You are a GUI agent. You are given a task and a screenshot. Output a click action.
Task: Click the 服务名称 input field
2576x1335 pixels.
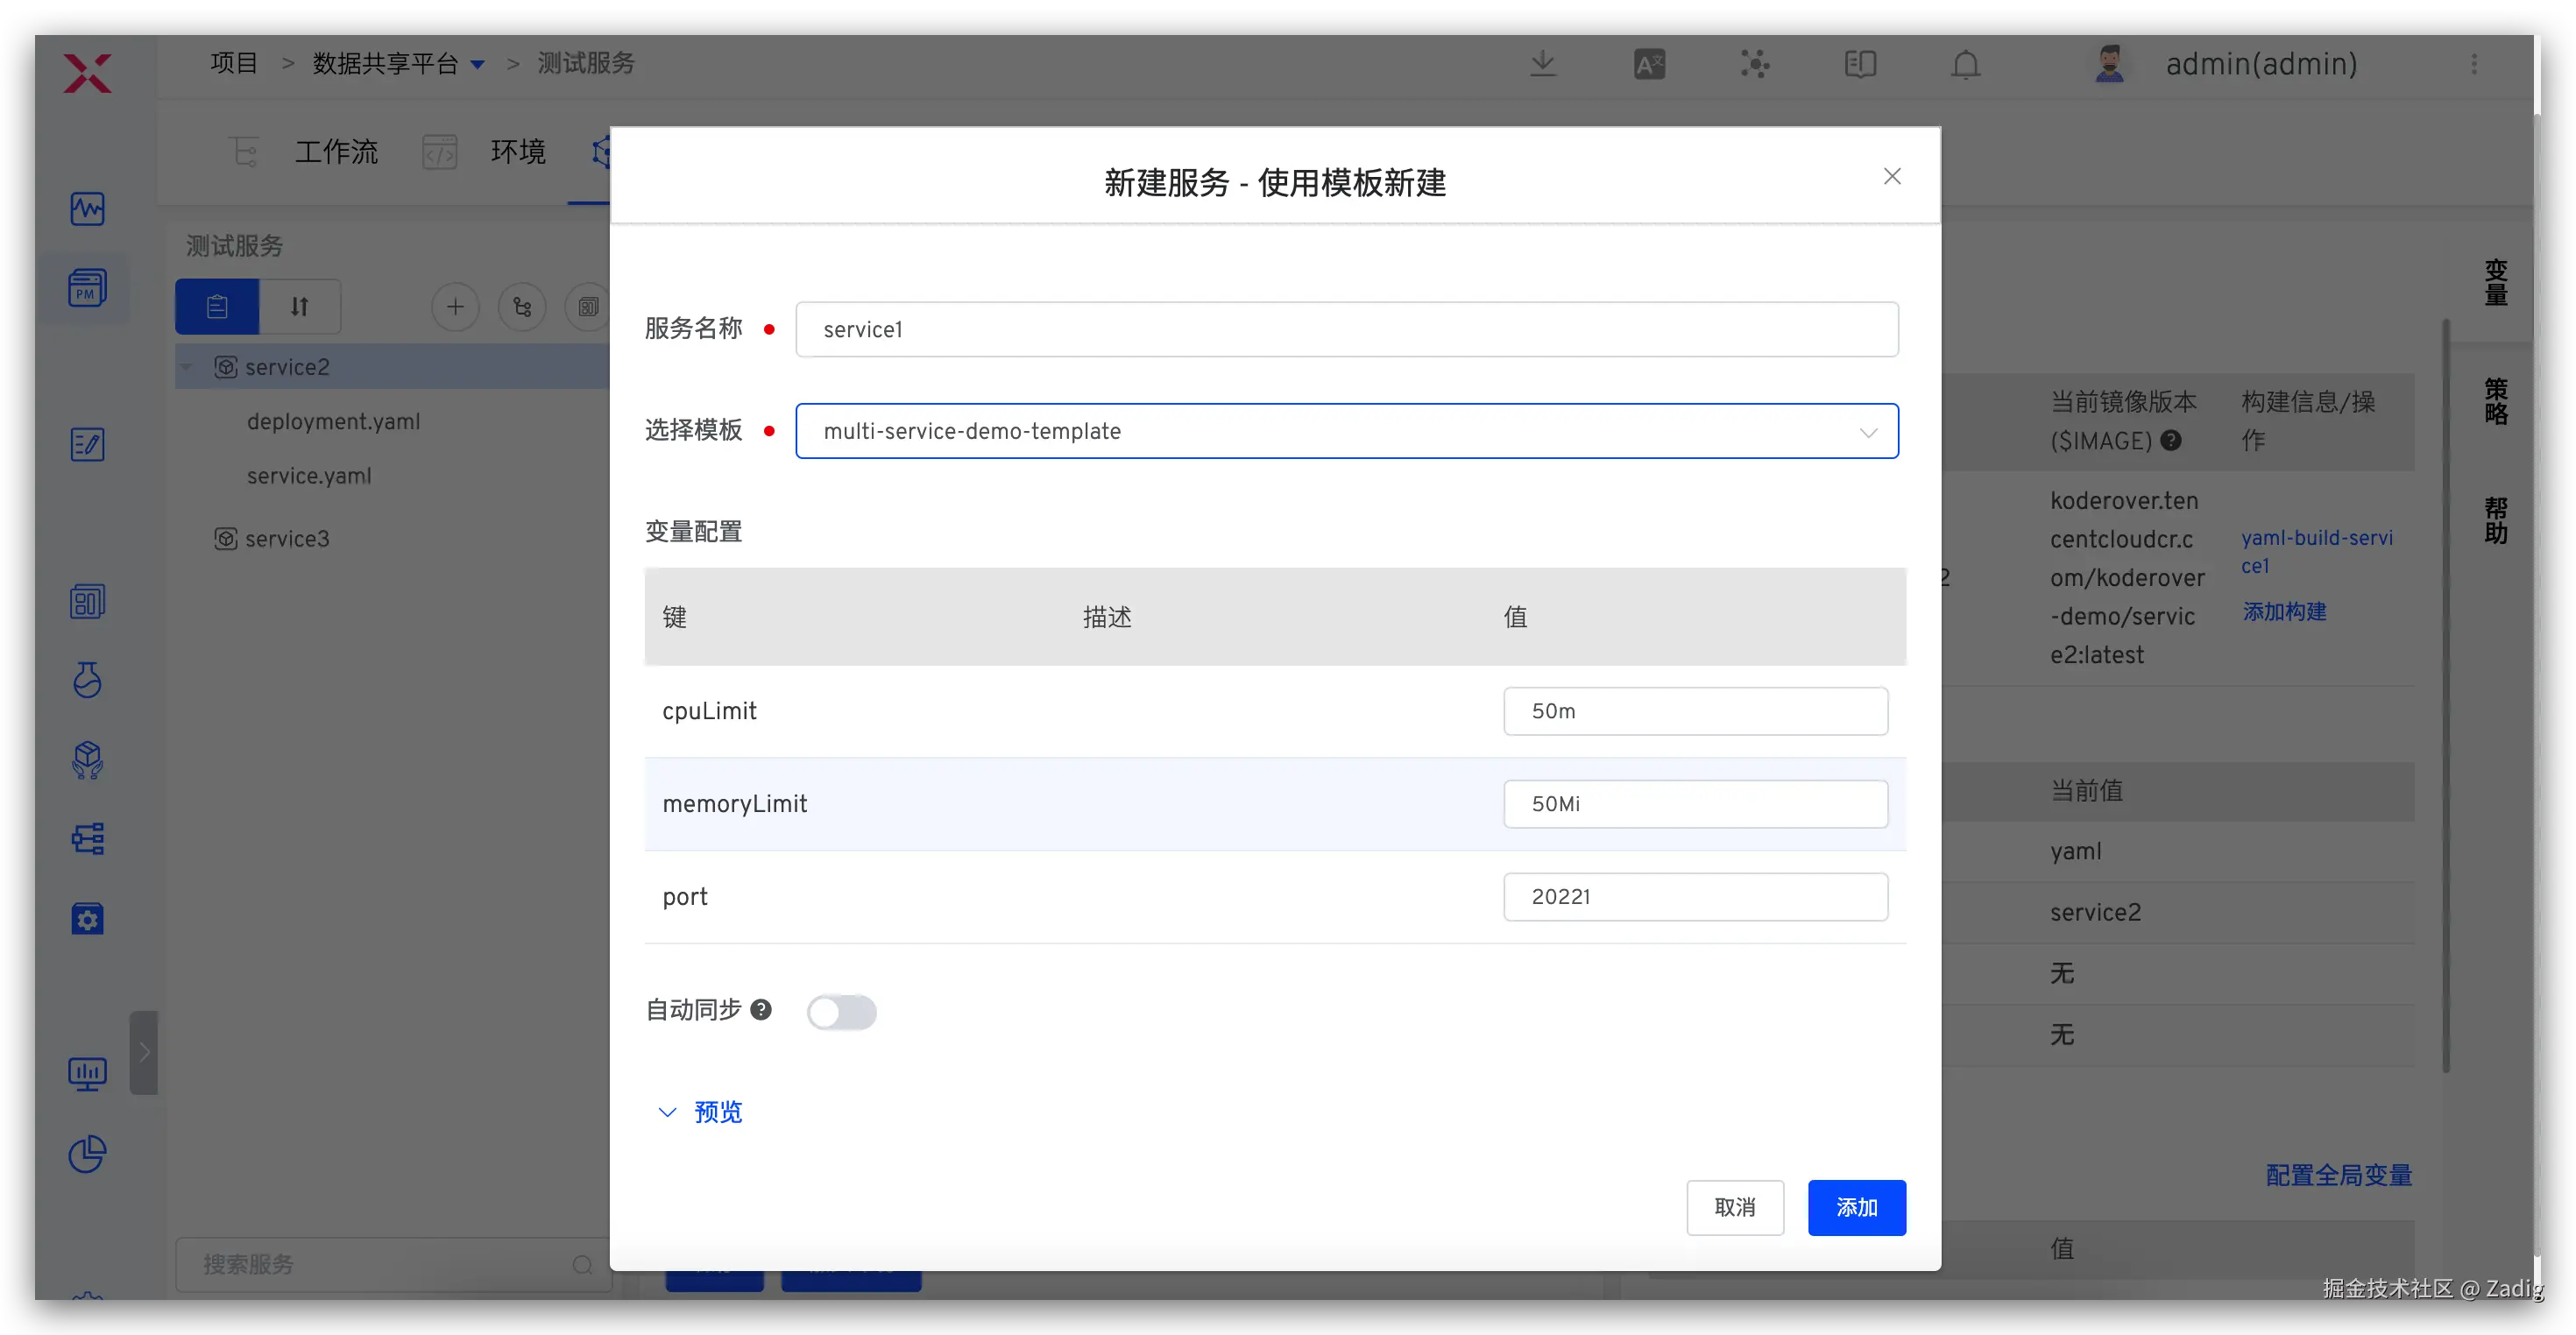click(x=1346, y=329)
